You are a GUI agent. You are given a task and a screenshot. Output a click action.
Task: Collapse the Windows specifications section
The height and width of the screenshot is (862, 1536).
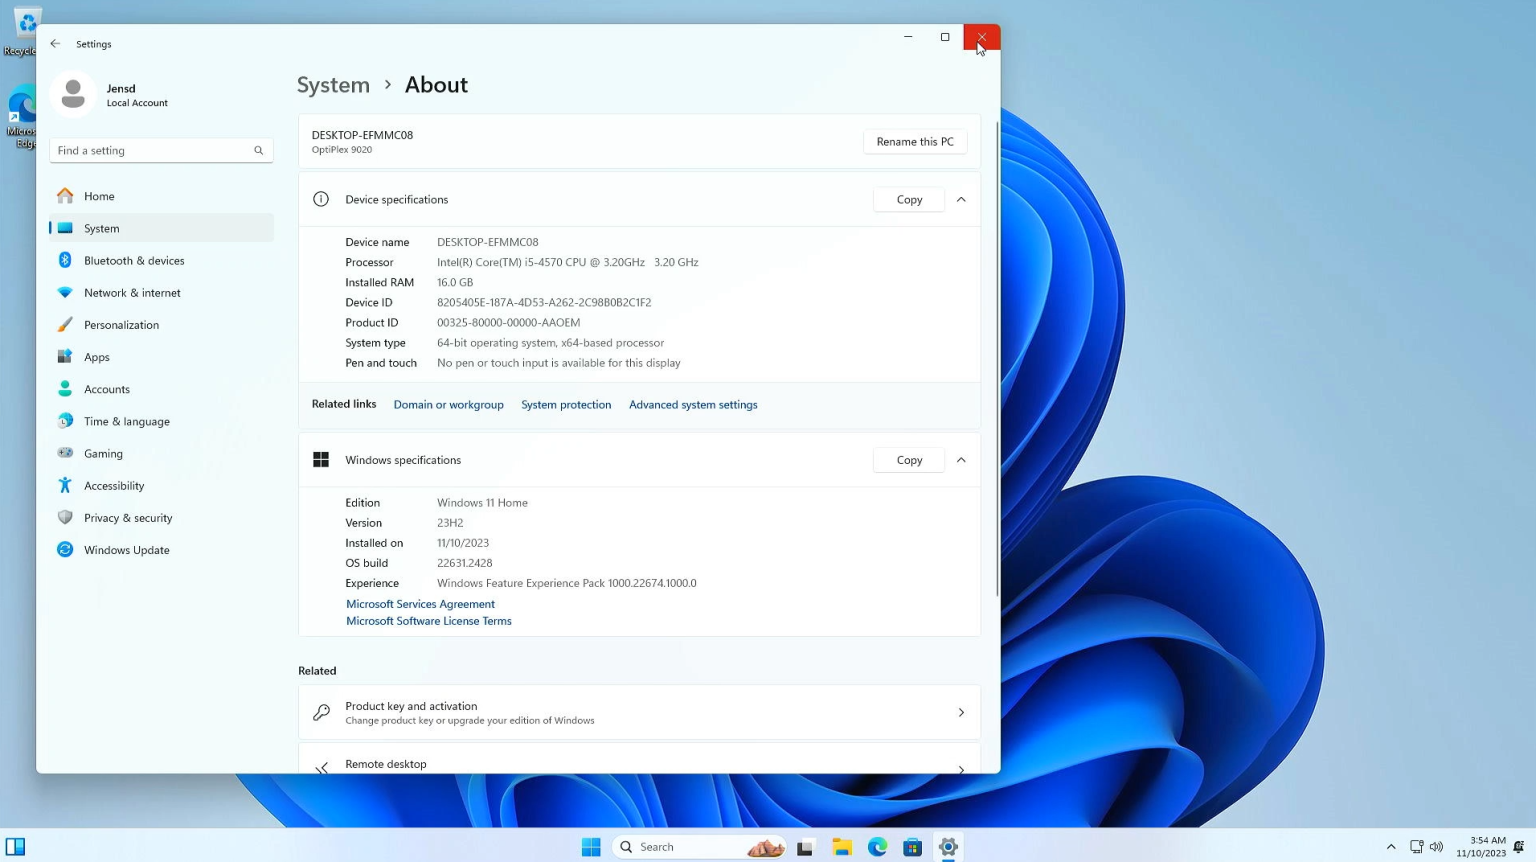pyautogui.click(x=960, y=459)
